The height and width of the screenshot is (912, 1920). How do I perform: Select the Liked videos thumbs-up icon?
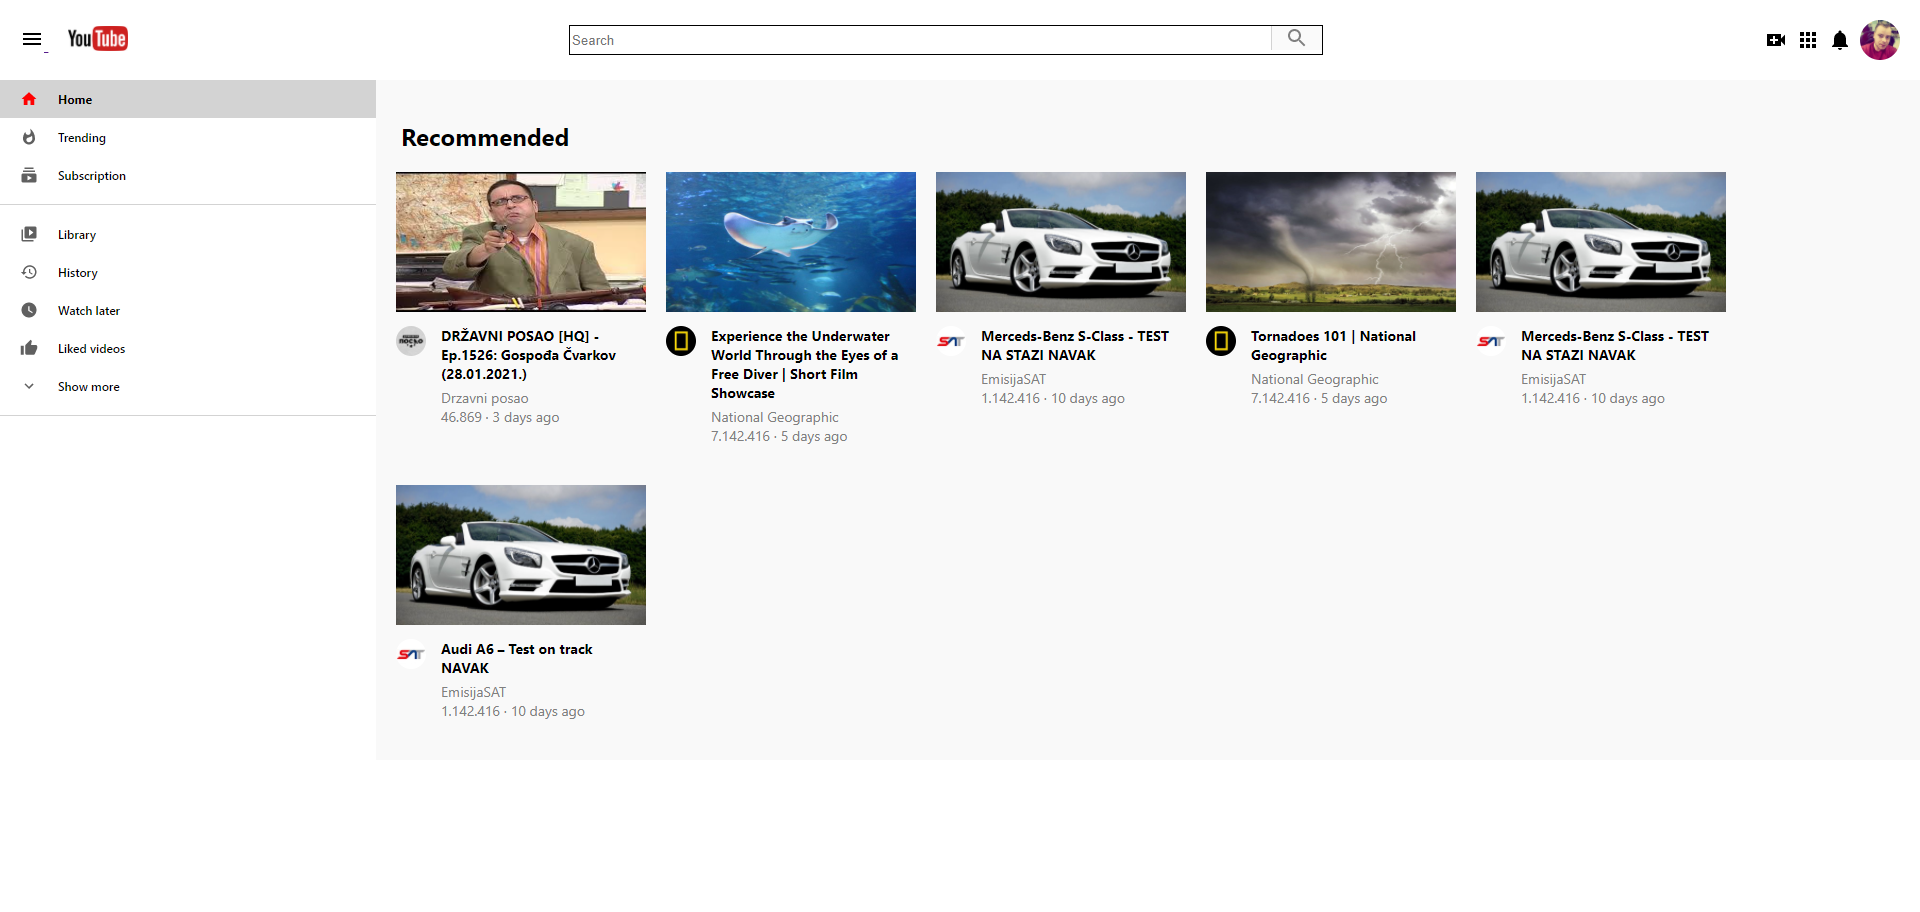tap(30, 348)
